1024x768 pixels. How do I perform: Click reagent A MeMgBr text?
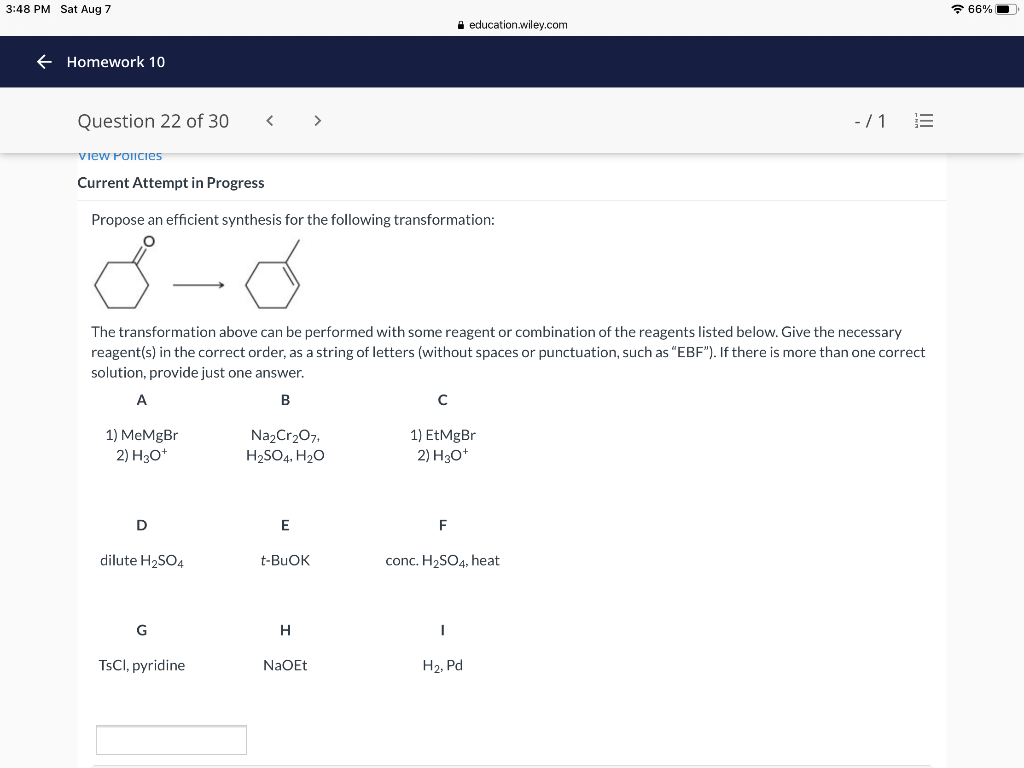(142, 445)
